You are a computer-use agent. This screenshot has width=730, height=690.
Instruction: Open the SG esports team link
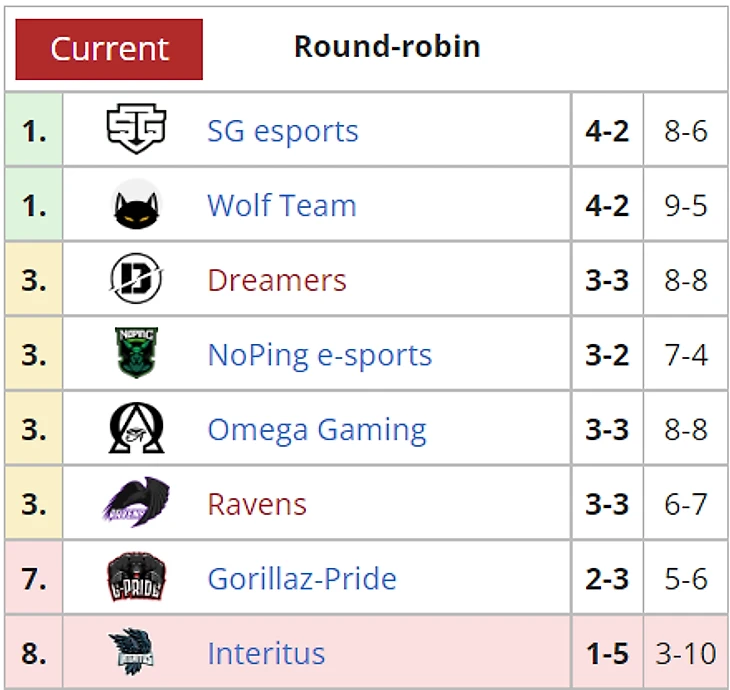click(x=282, y=131)
